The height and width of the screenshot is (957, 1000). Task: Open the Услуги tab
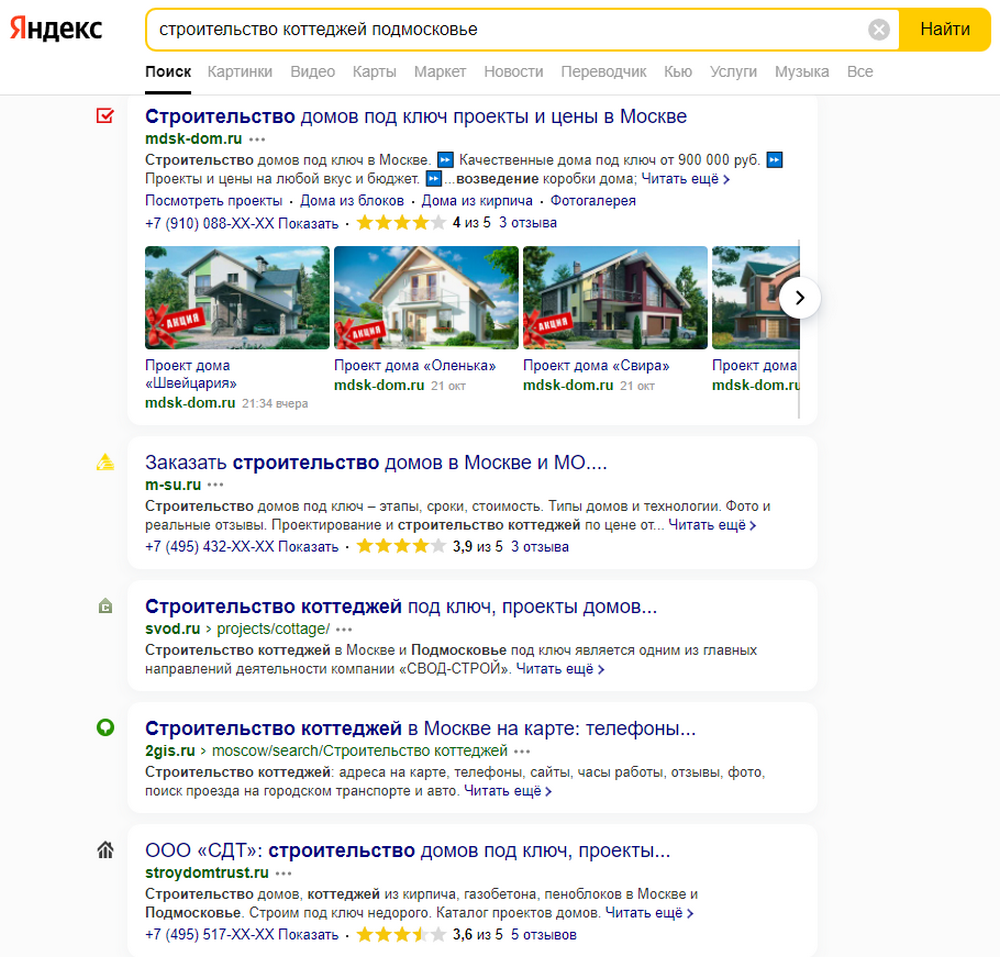[733, 71]
